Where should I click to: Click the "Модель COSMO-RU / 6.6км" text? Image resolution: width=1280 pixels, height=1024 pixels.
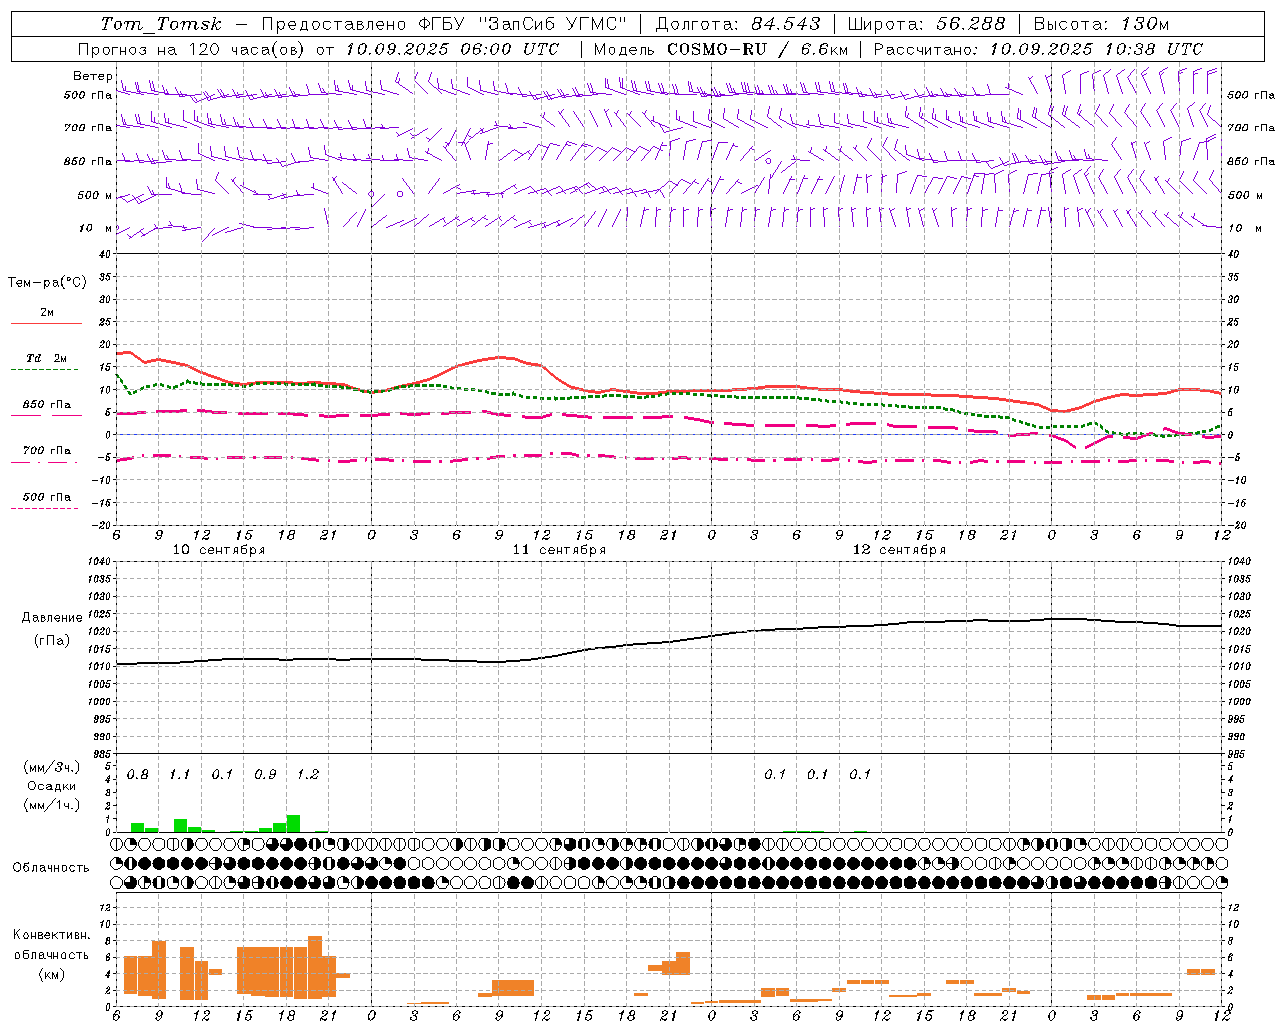tap(720, 49)
